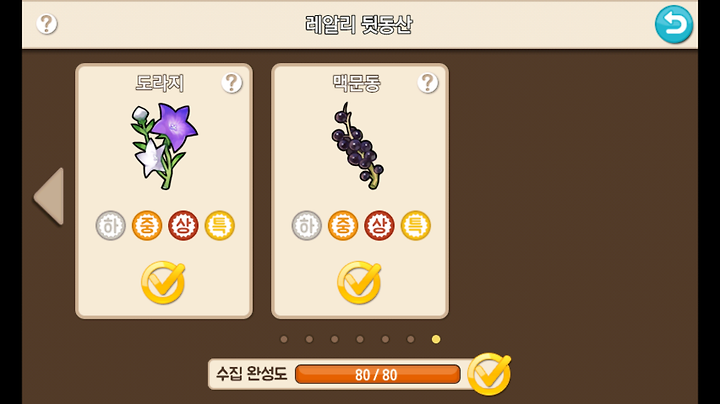Jump to the first page dot
720x404 pixels.
[284, 339]
